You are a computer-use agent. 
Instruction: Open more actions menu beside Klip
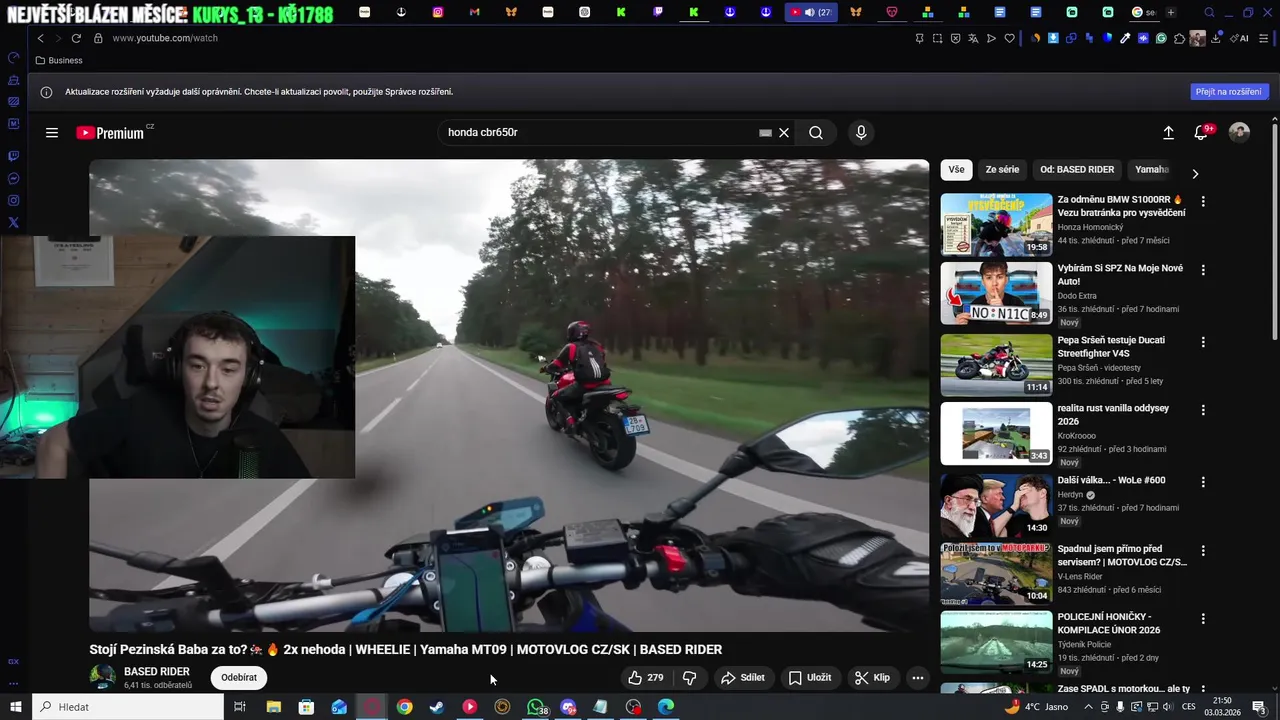[917, 677]
